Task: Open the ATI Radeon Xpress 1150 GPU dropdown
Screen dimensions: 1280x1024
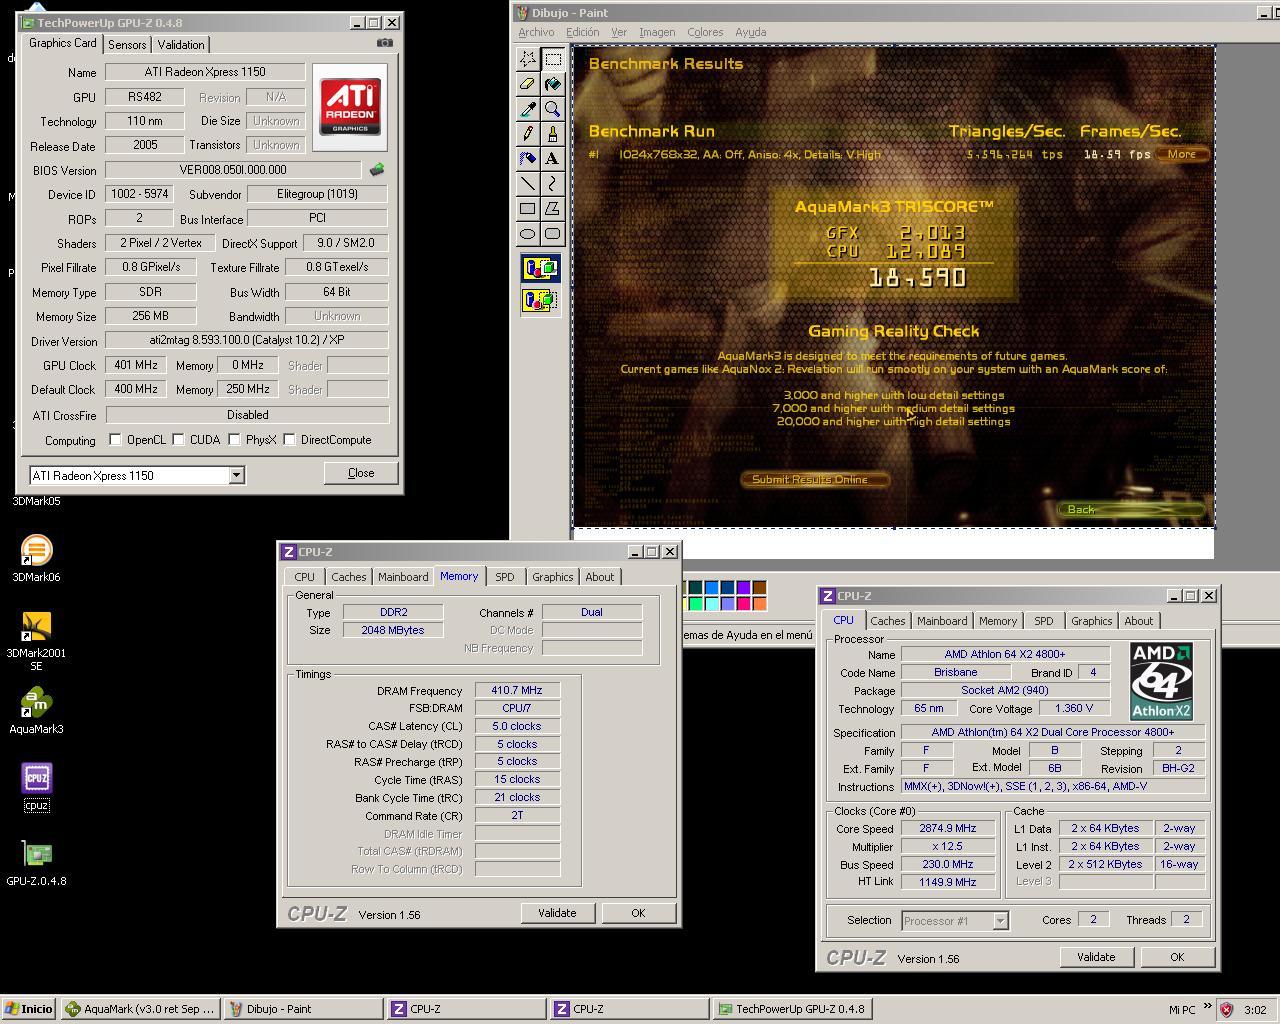Action: click(x=236, y=476)
